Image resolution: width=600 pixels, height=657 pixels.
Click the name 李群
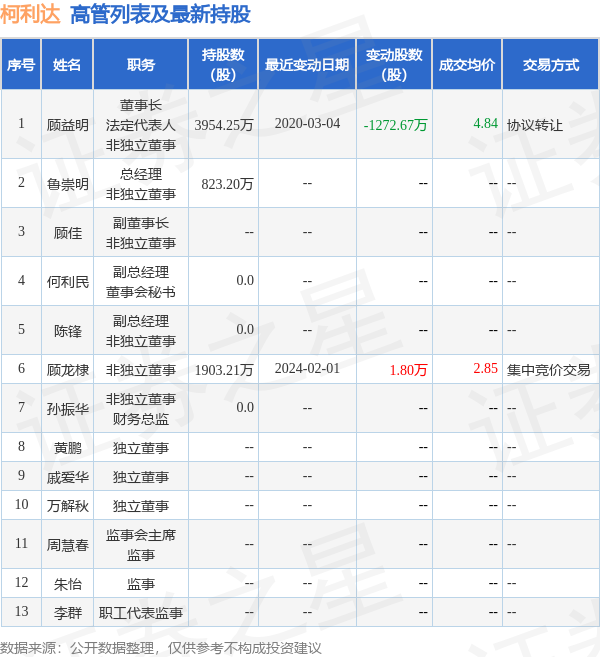pos(67,613)
